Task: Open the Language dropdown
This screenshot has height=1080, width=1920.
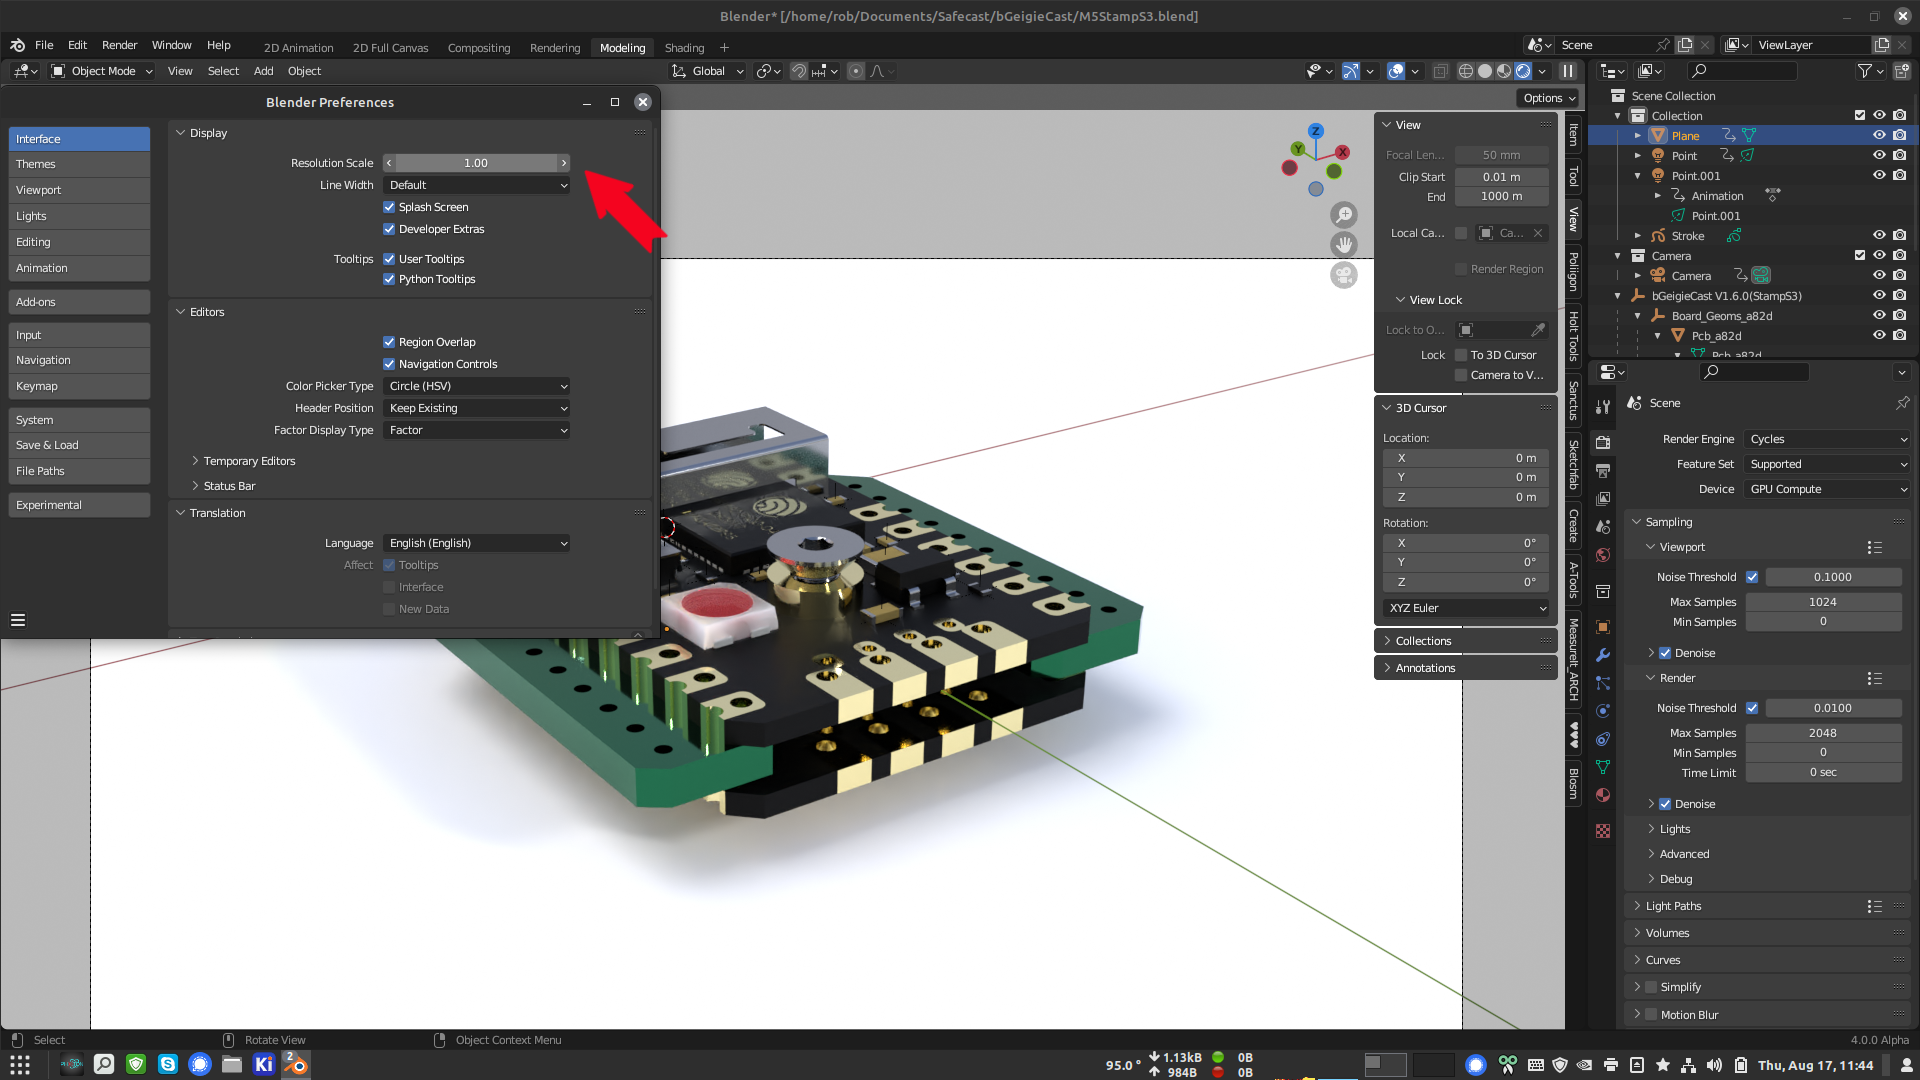Action: (477, 543)
